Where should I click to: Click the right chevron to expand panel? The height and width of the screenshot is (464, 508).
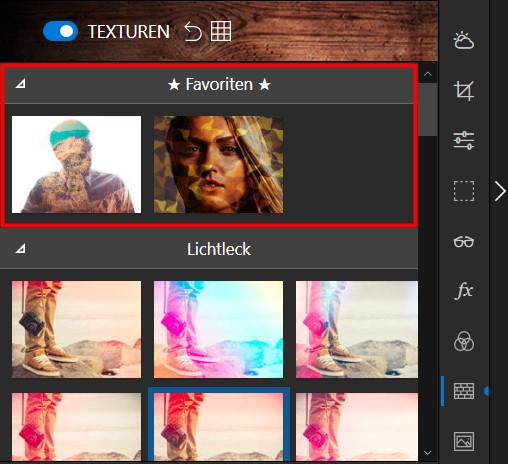pyautogui.click(x=500, y=191)
